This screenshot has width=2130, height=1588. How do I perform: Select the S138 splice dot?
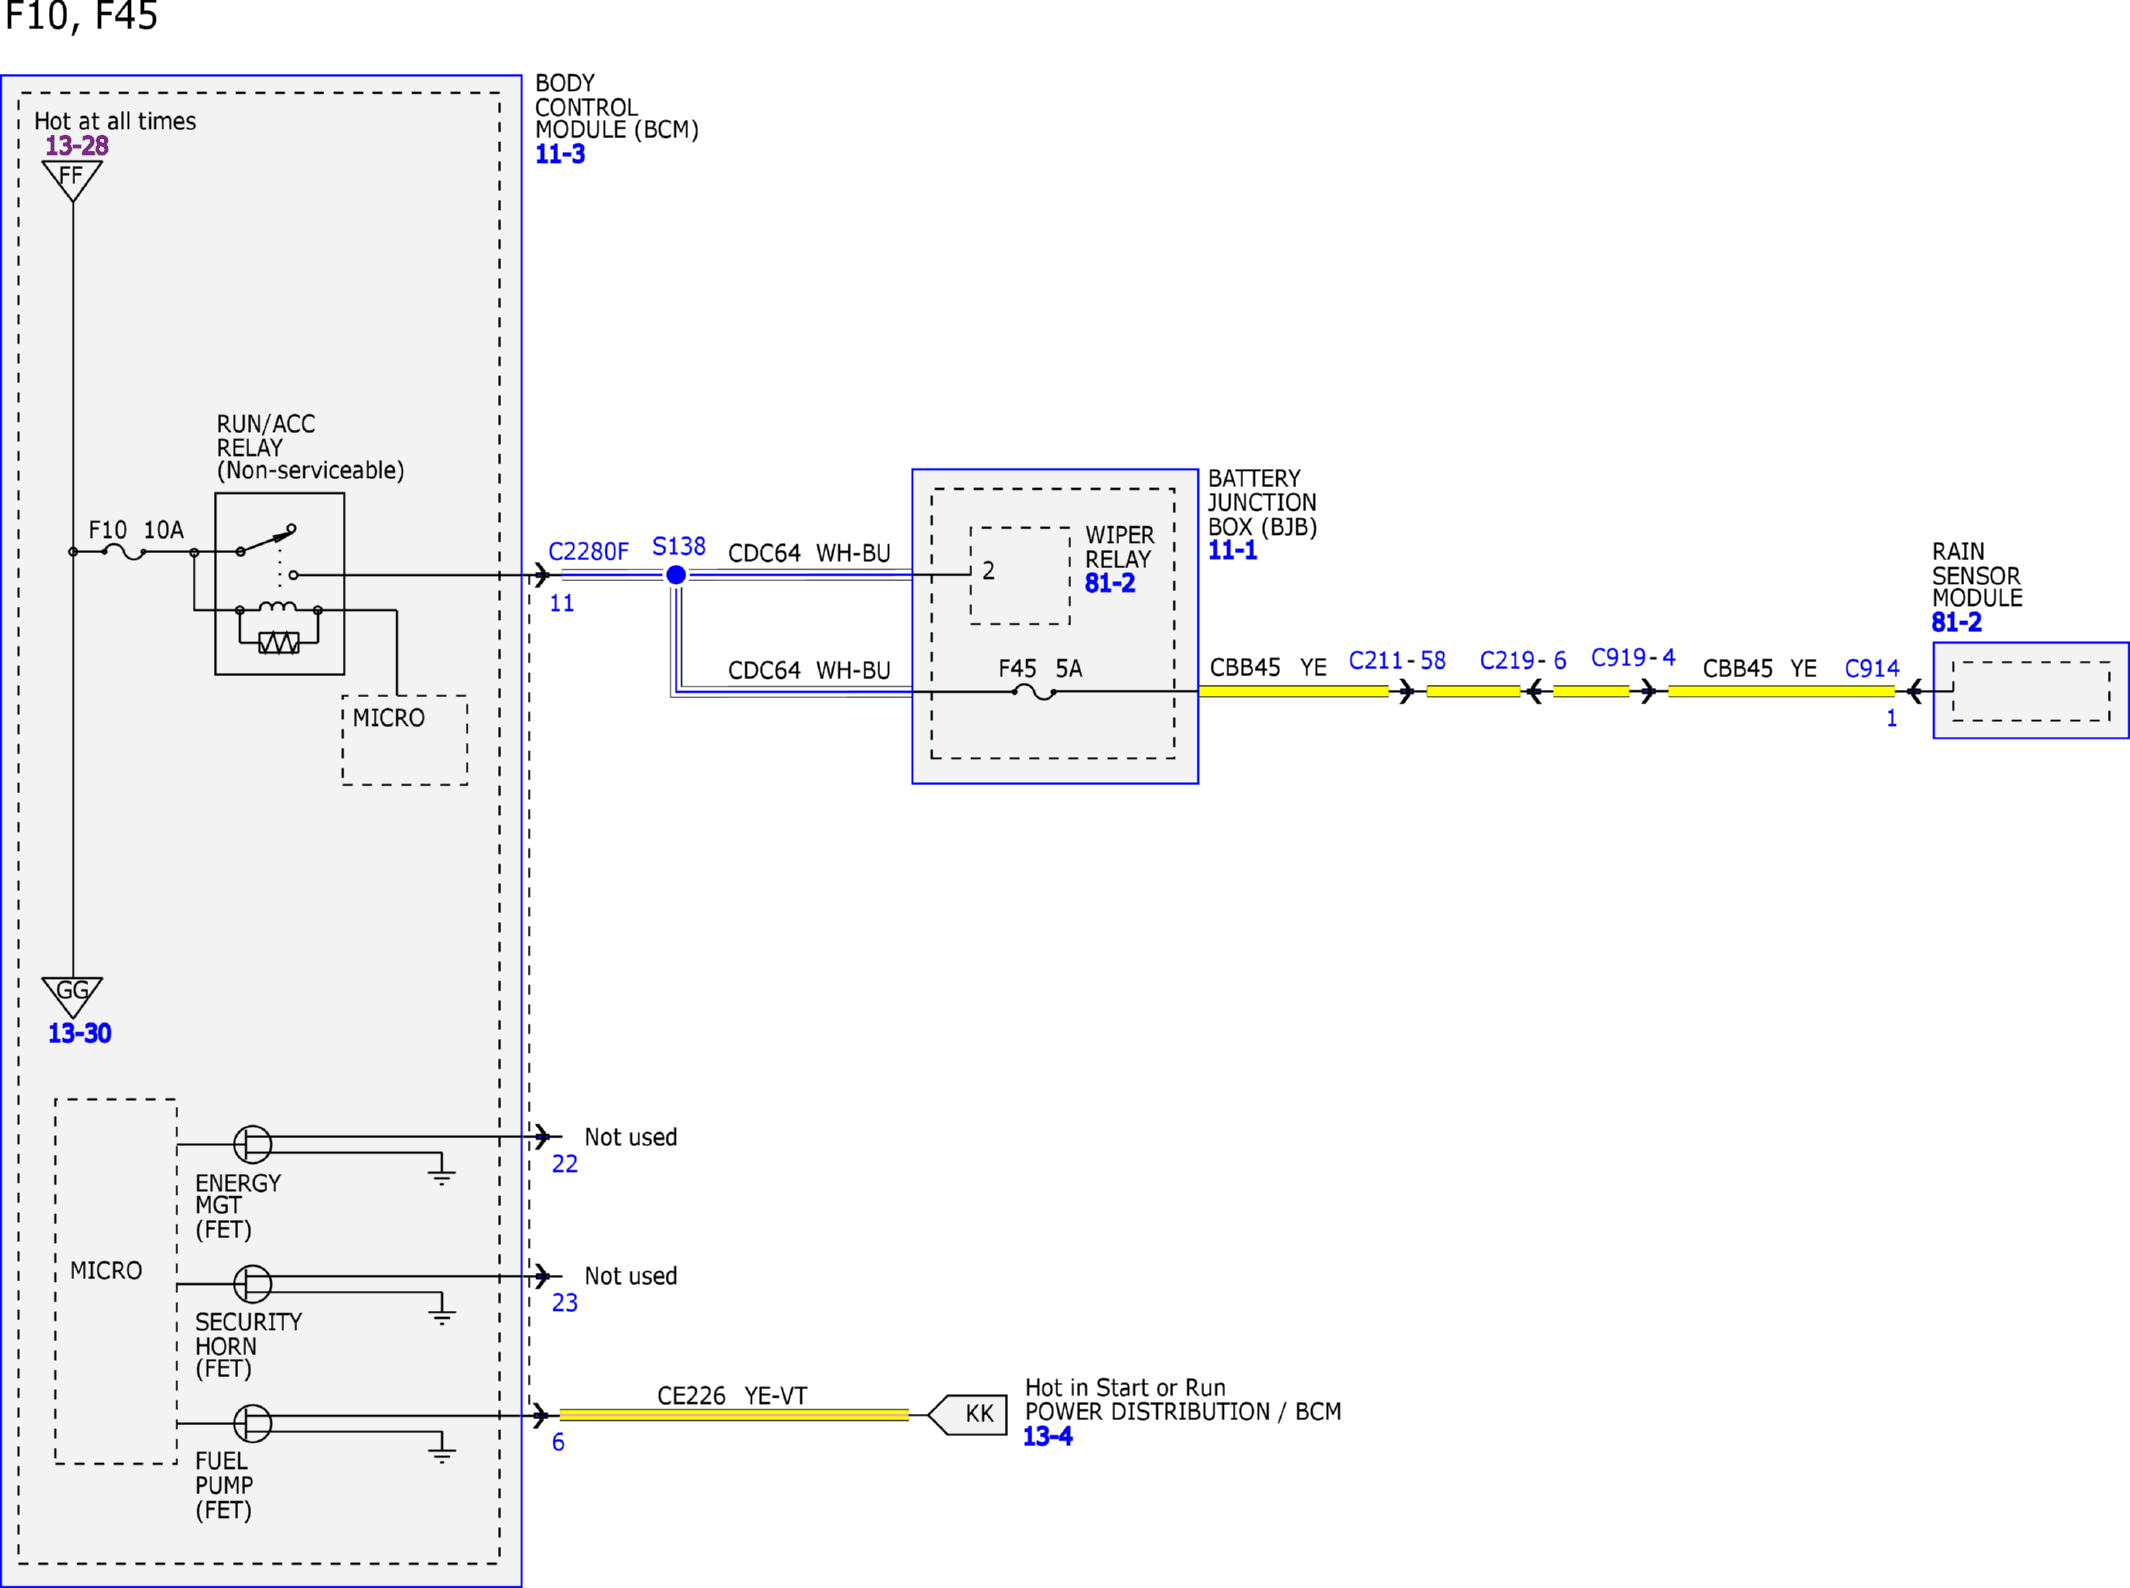pos(676,575)
